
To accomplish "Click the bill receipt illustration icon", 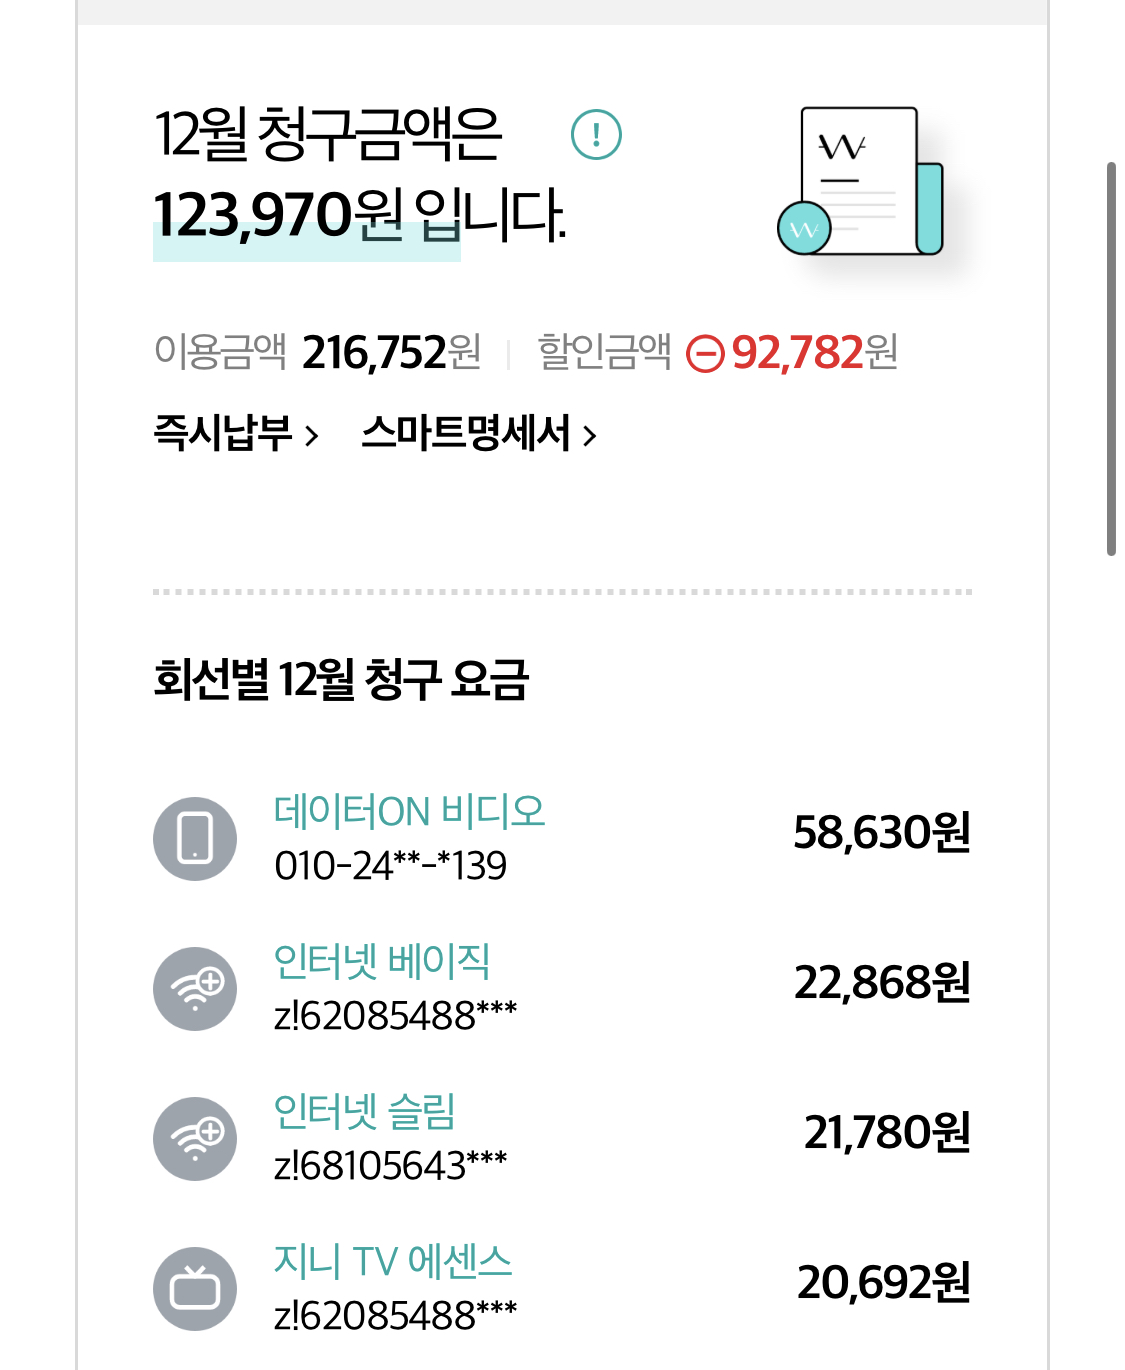I will [x=861, y=182].
